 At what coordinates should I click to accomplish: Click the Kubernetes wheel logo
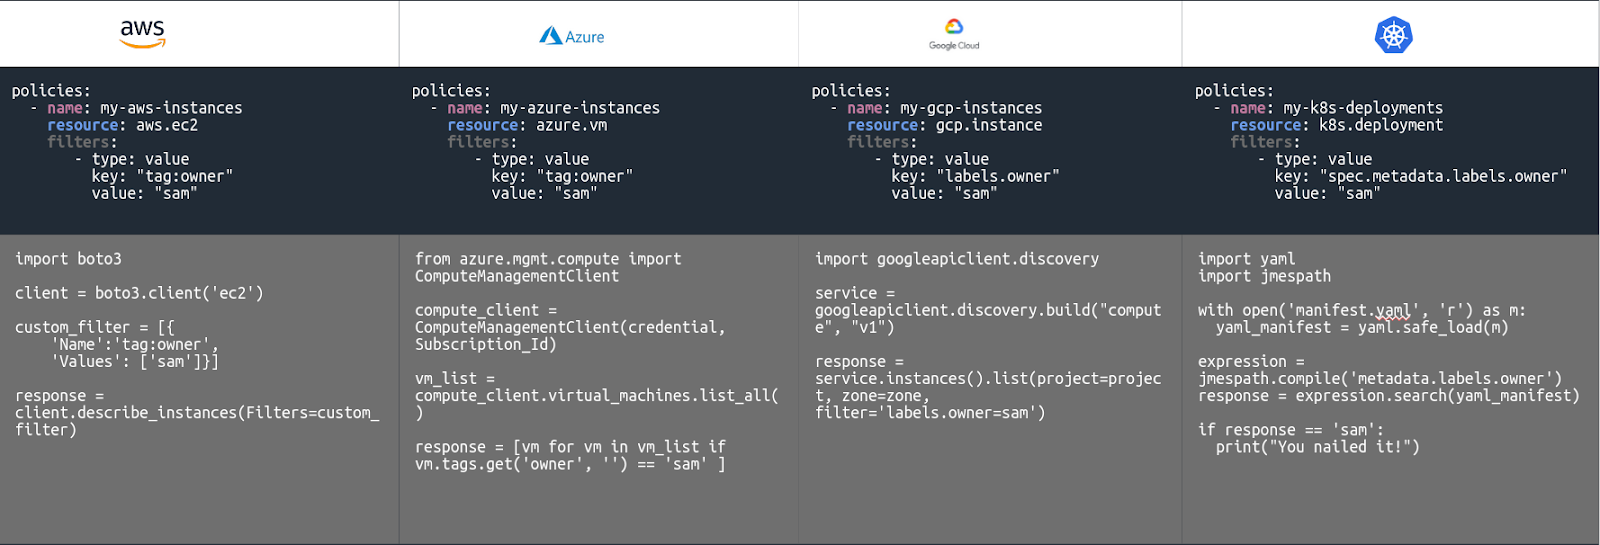pyautogui.click(x=1393, y=36)
